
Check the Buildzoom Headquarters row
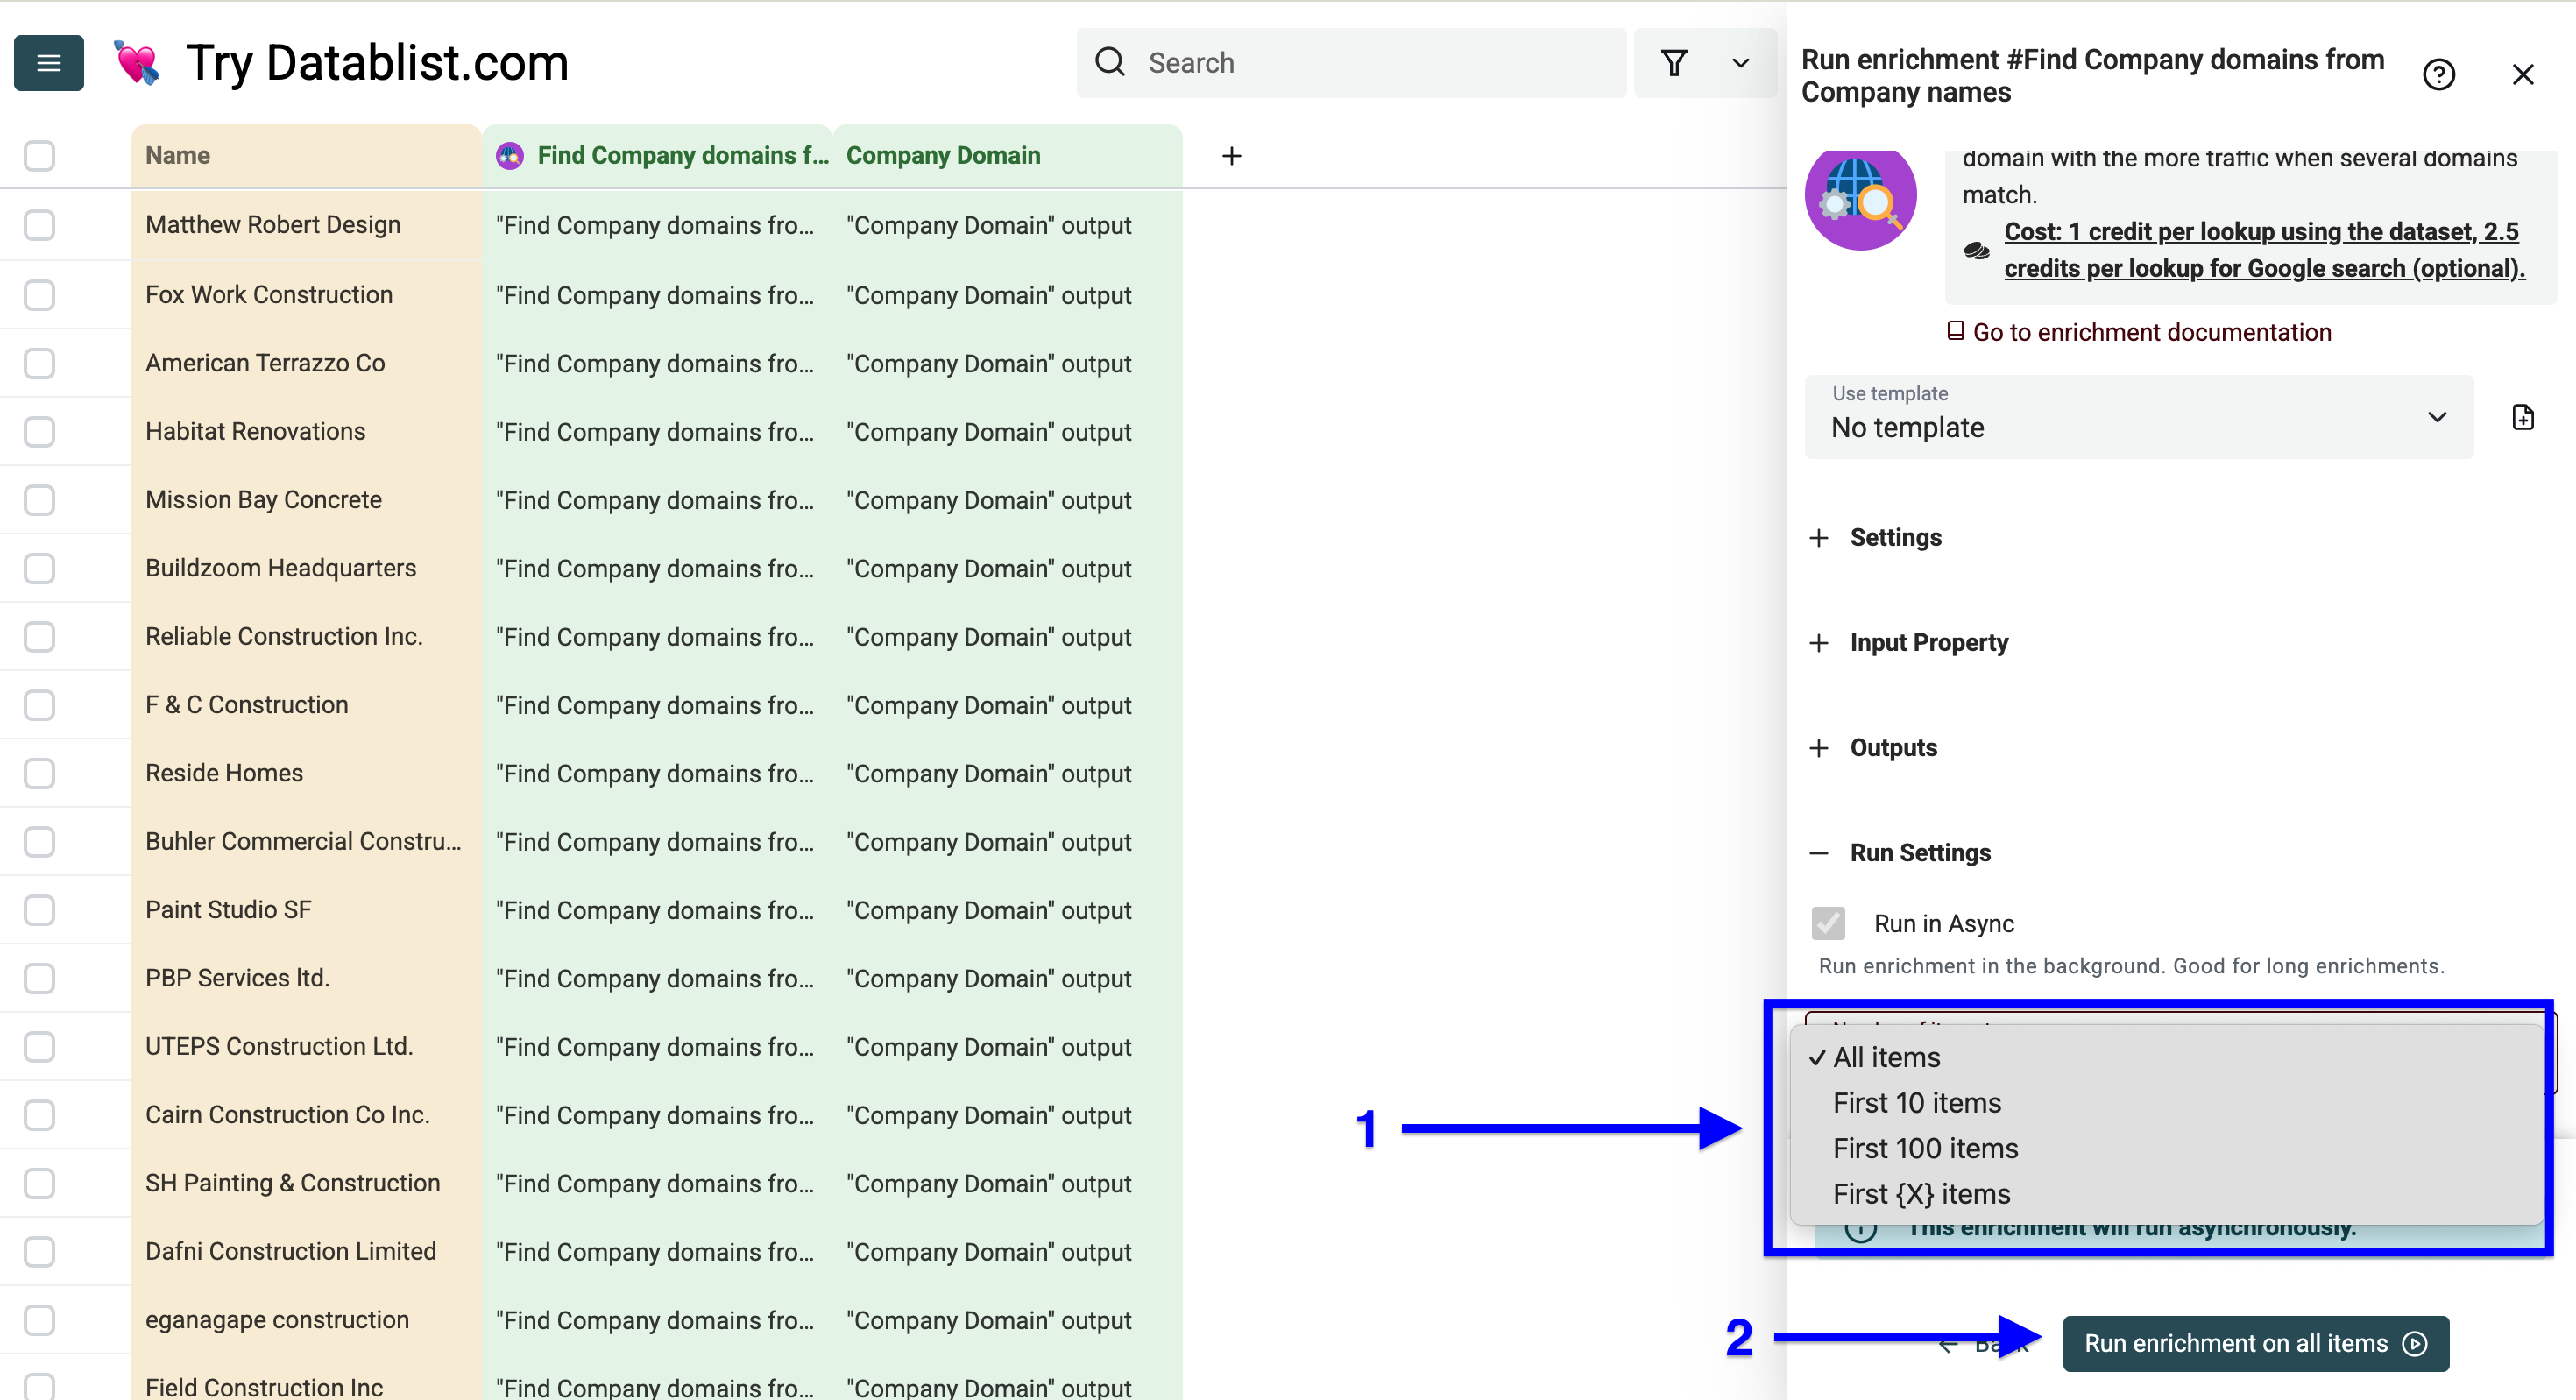pyautogui.click(x=39, y=568)
